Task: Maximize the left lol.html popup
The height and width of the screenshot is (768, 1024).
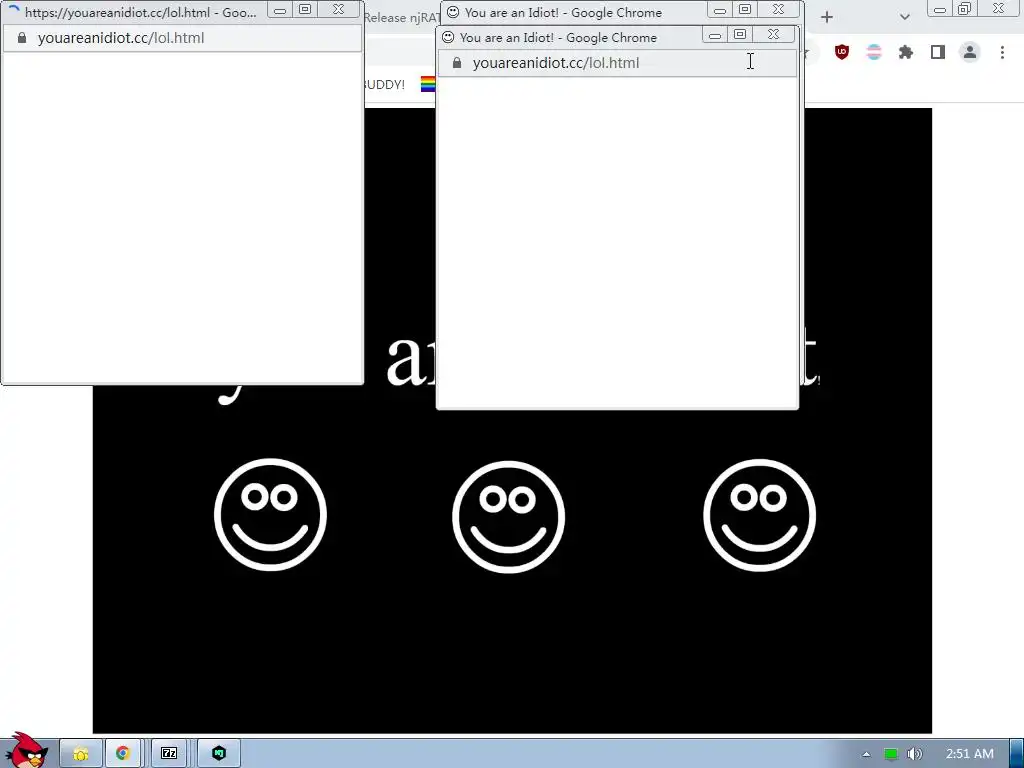Action: (x=305, y=9)
